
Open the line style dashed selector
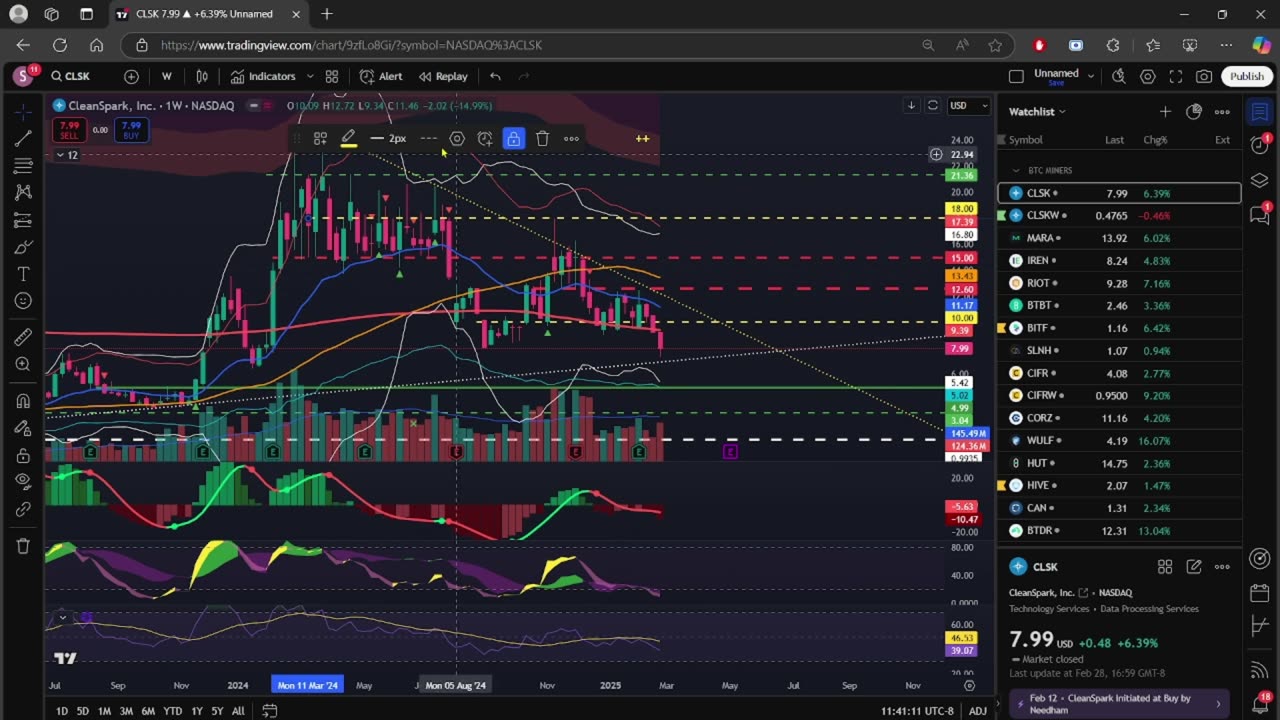pos(428,139)
